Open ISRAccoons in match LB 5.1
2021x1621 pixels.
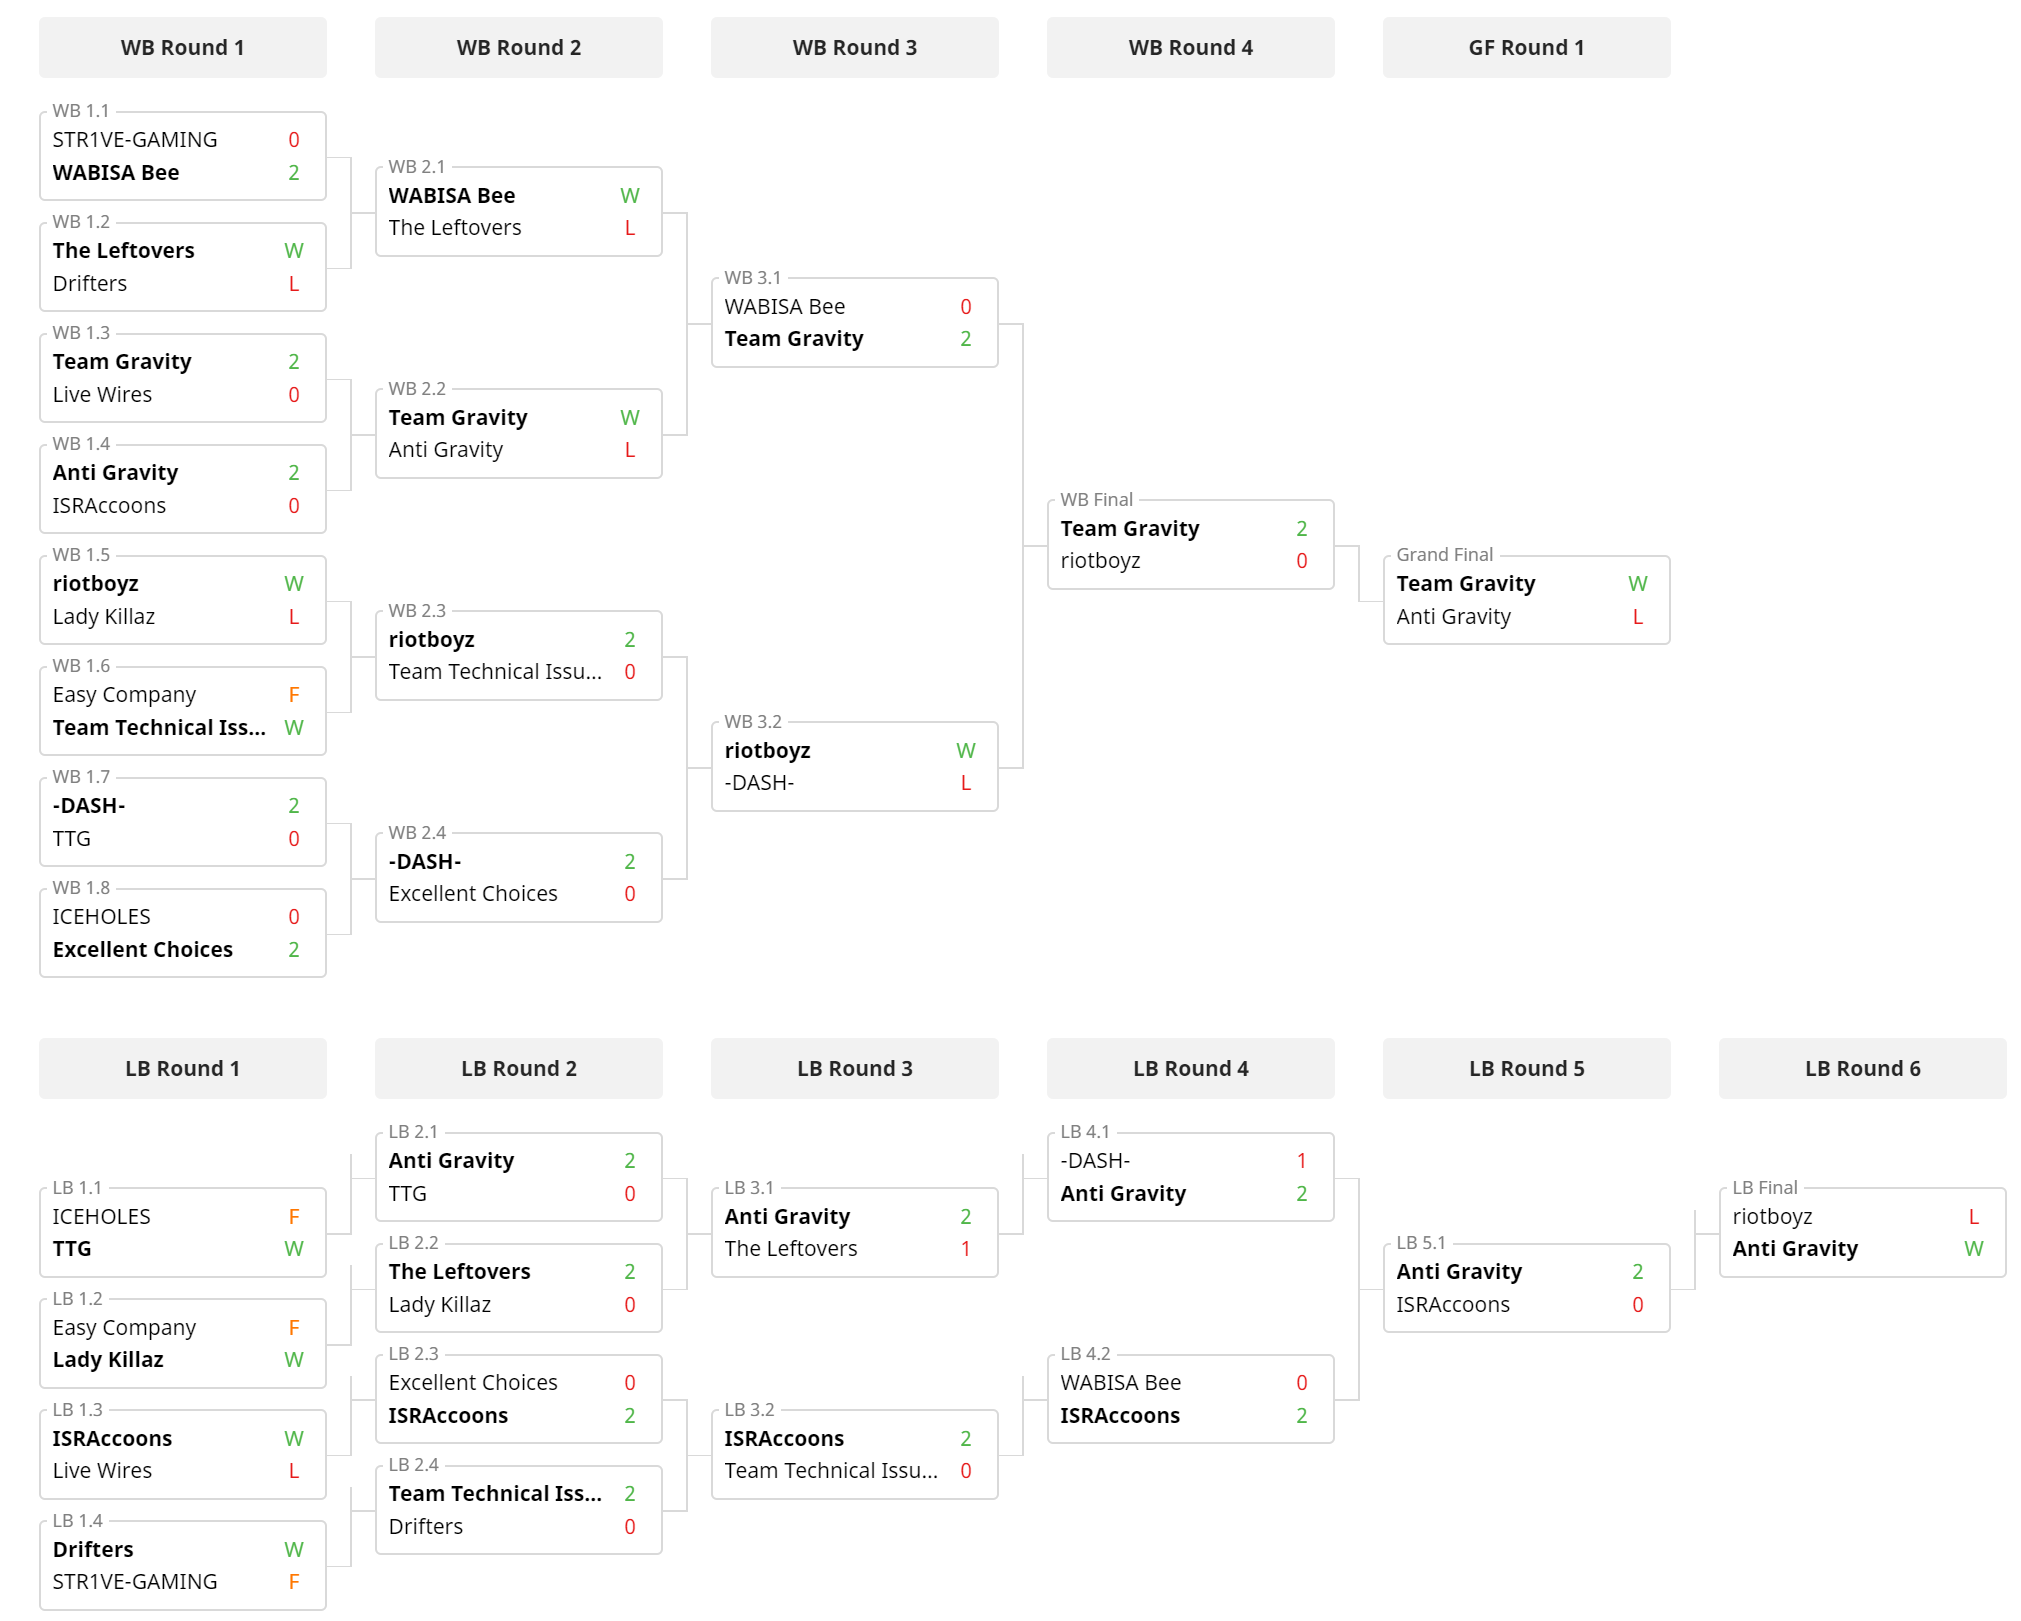1453,1304
